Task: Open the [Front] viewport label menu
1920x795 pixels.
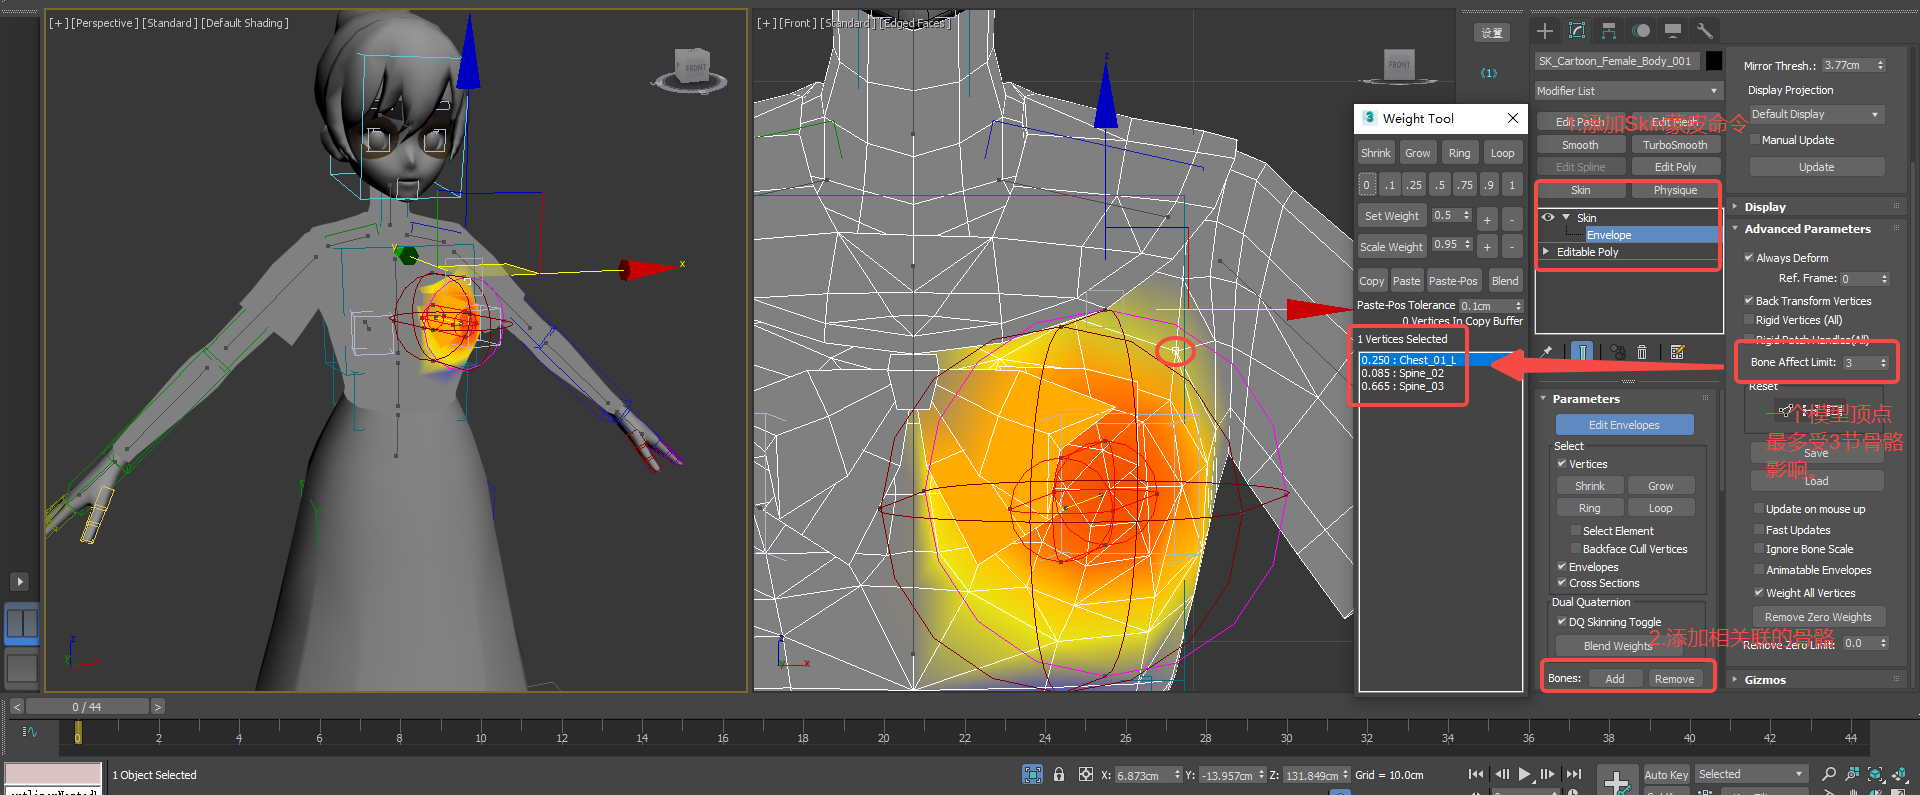Action: point(797,23)
